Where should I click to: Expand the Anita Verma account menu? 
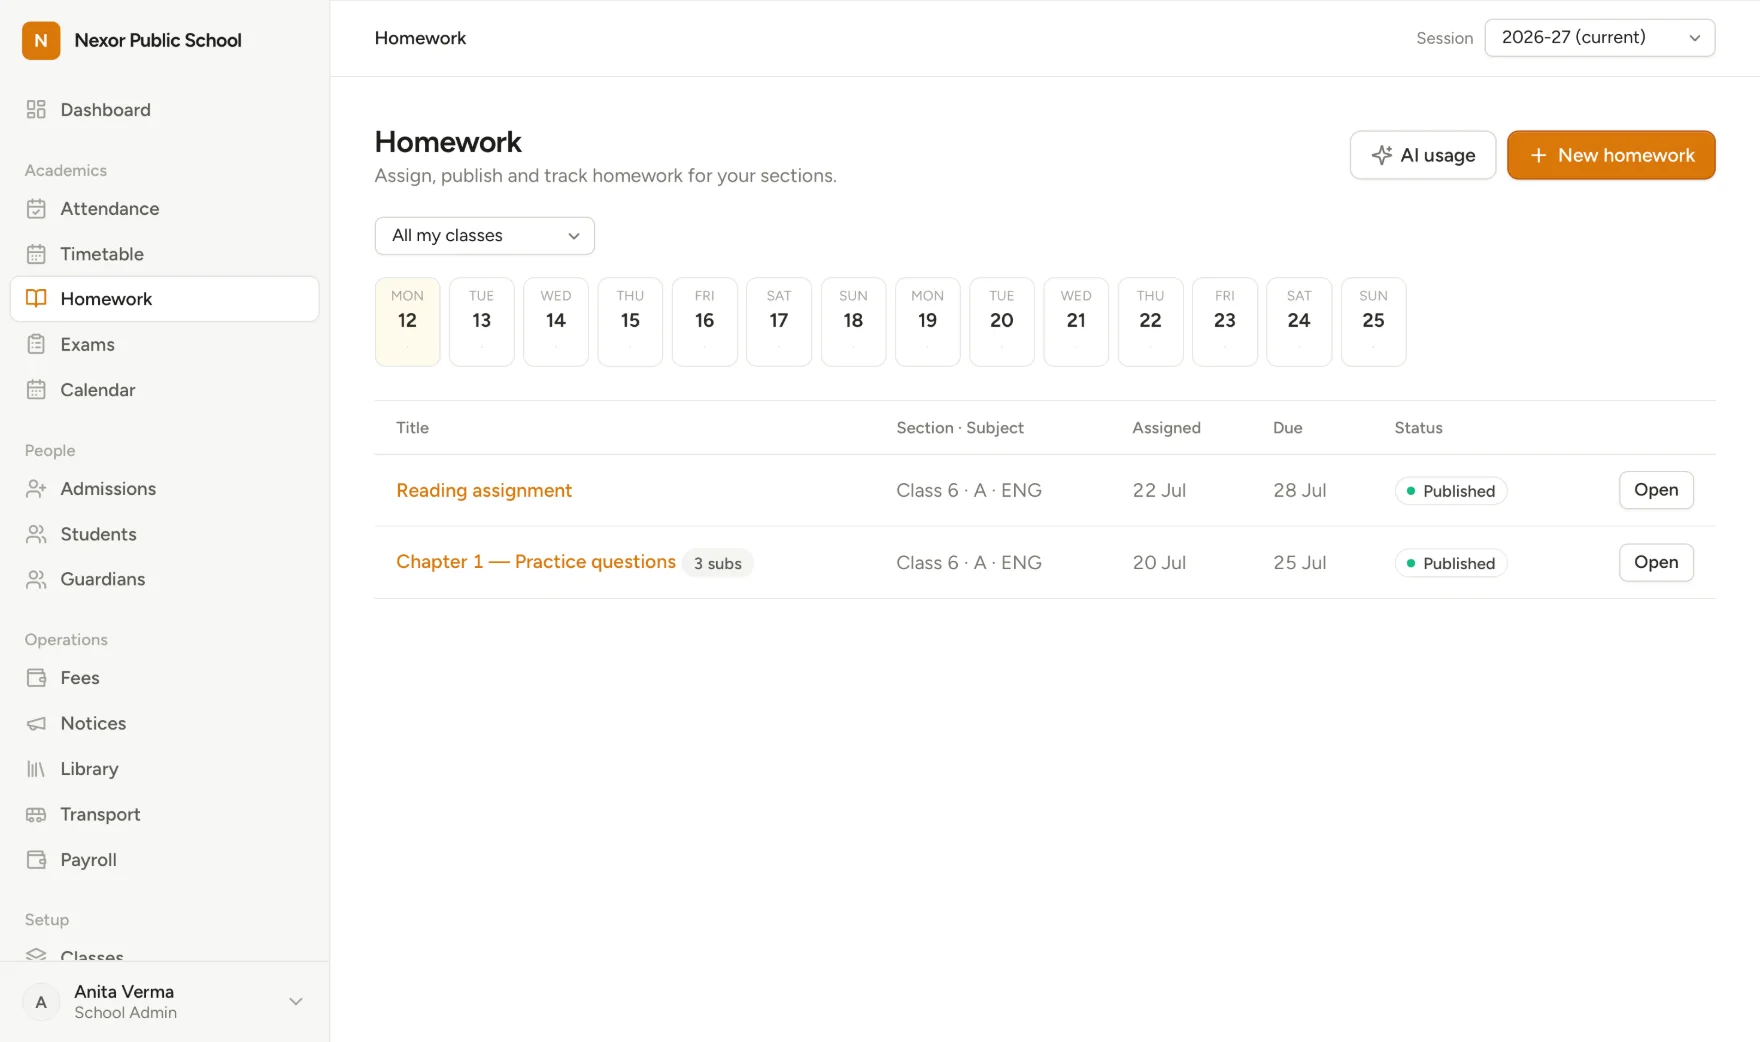point(165,1002)
